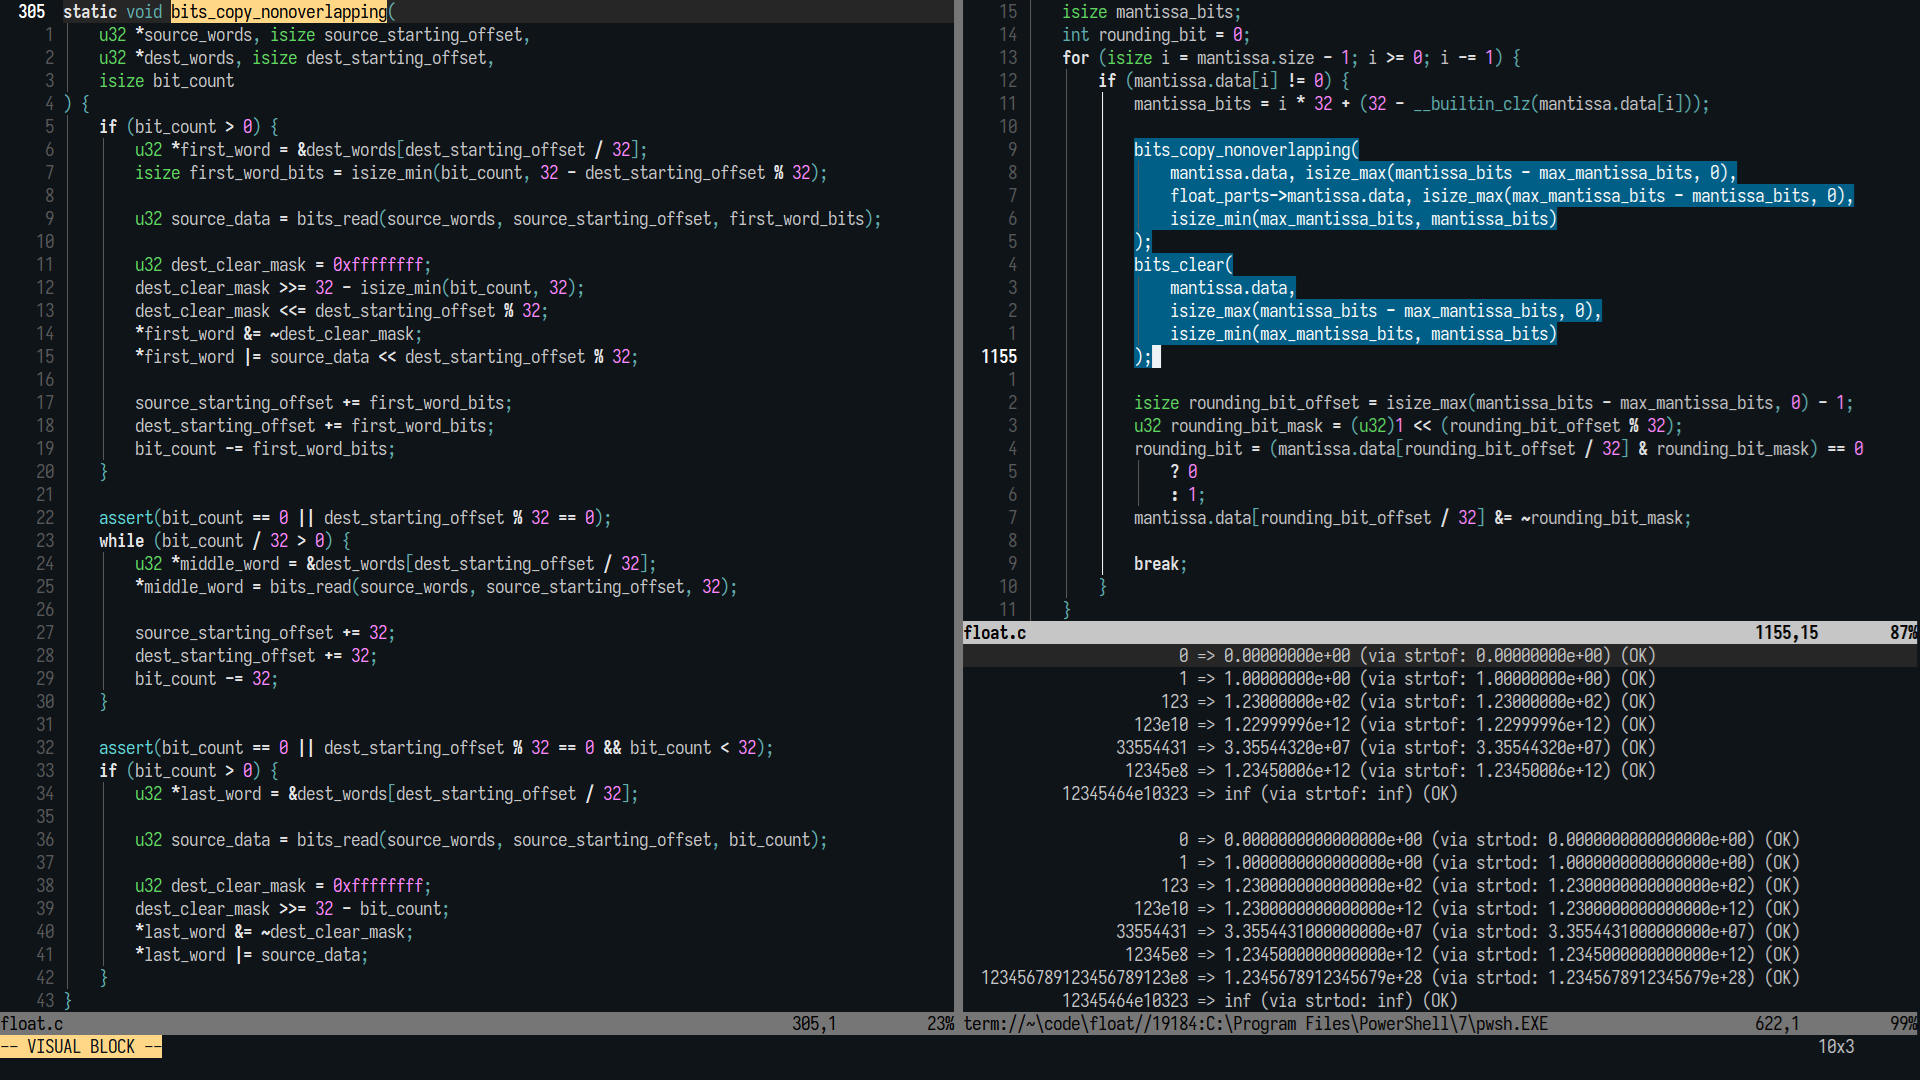Click the first assert line in the left pane
The width and height of the screenshot is (1920, 1080).
coord(354,518)
